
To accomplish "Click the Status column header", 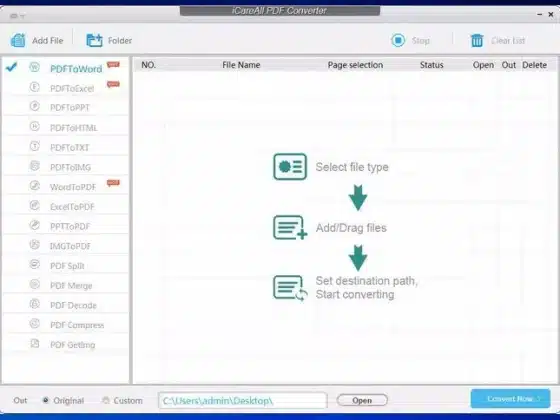I will (431, 65).
